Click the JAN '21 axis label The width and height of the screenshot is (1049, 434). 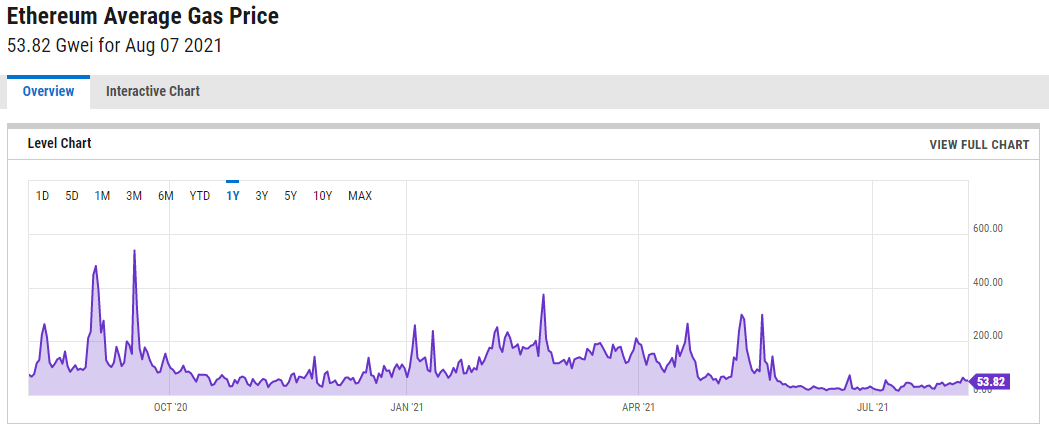pyautogui.click(x=407, y=407)
